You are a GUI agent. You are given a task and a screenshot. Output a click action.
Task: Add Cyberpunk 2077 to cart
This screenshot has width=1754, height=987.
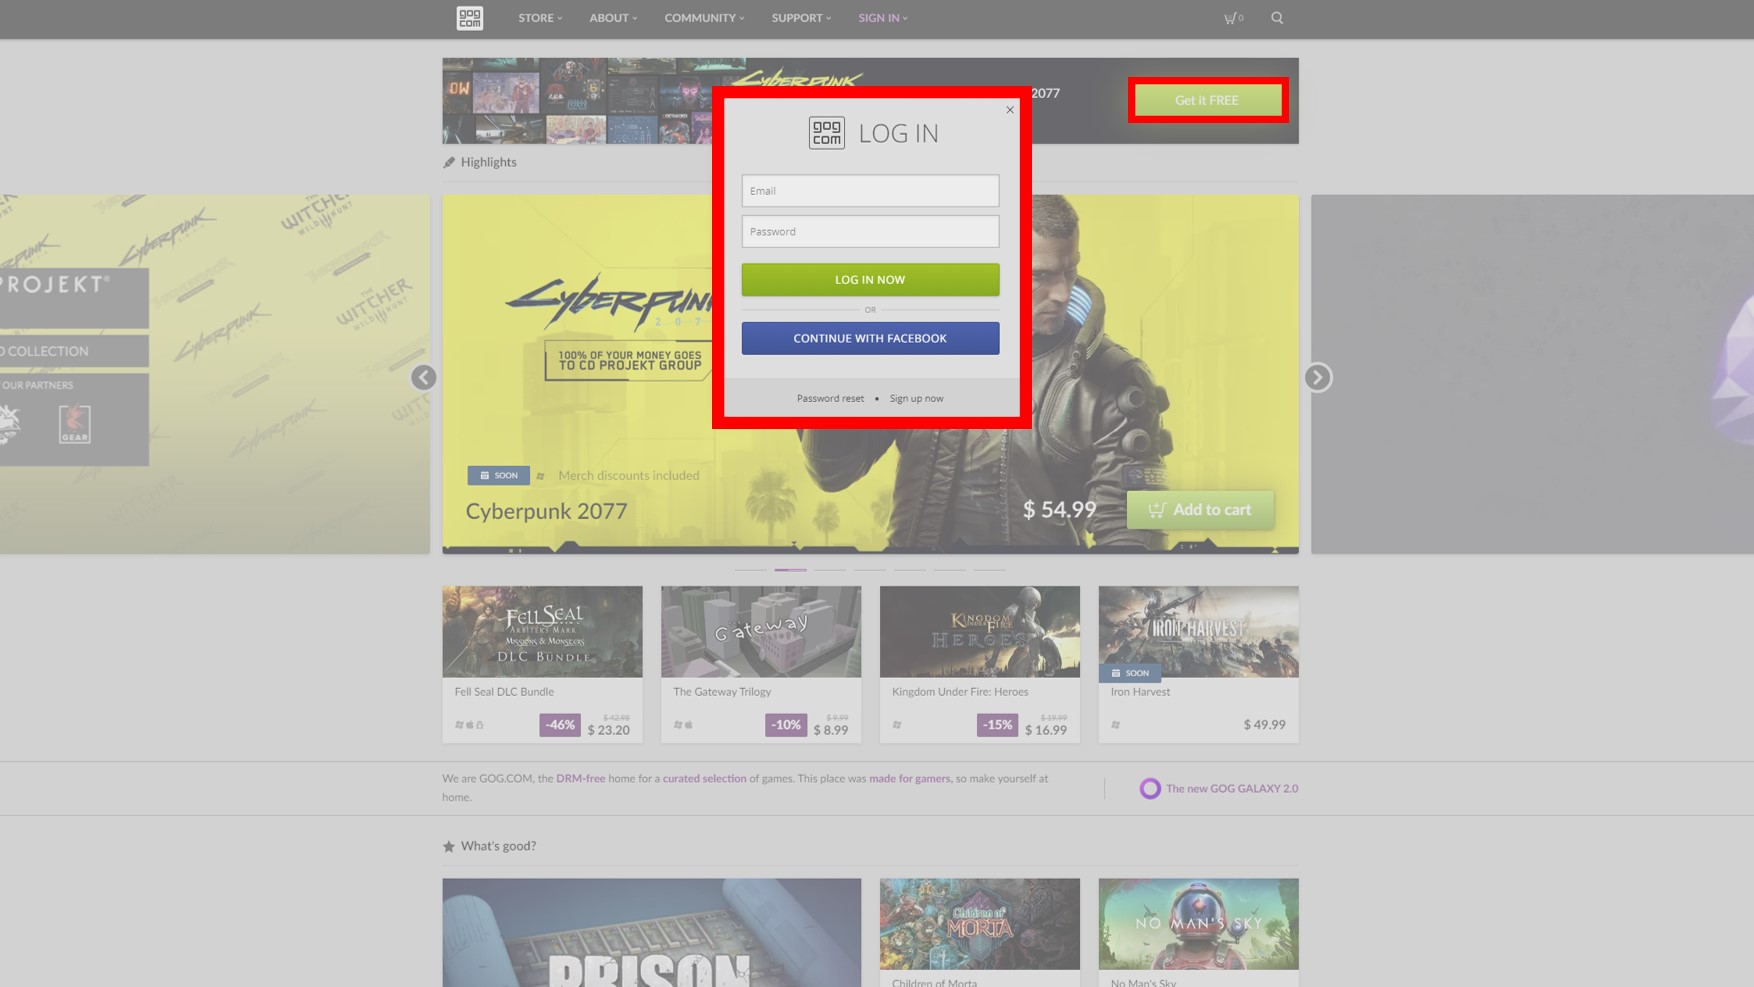tap(1200, 510)
